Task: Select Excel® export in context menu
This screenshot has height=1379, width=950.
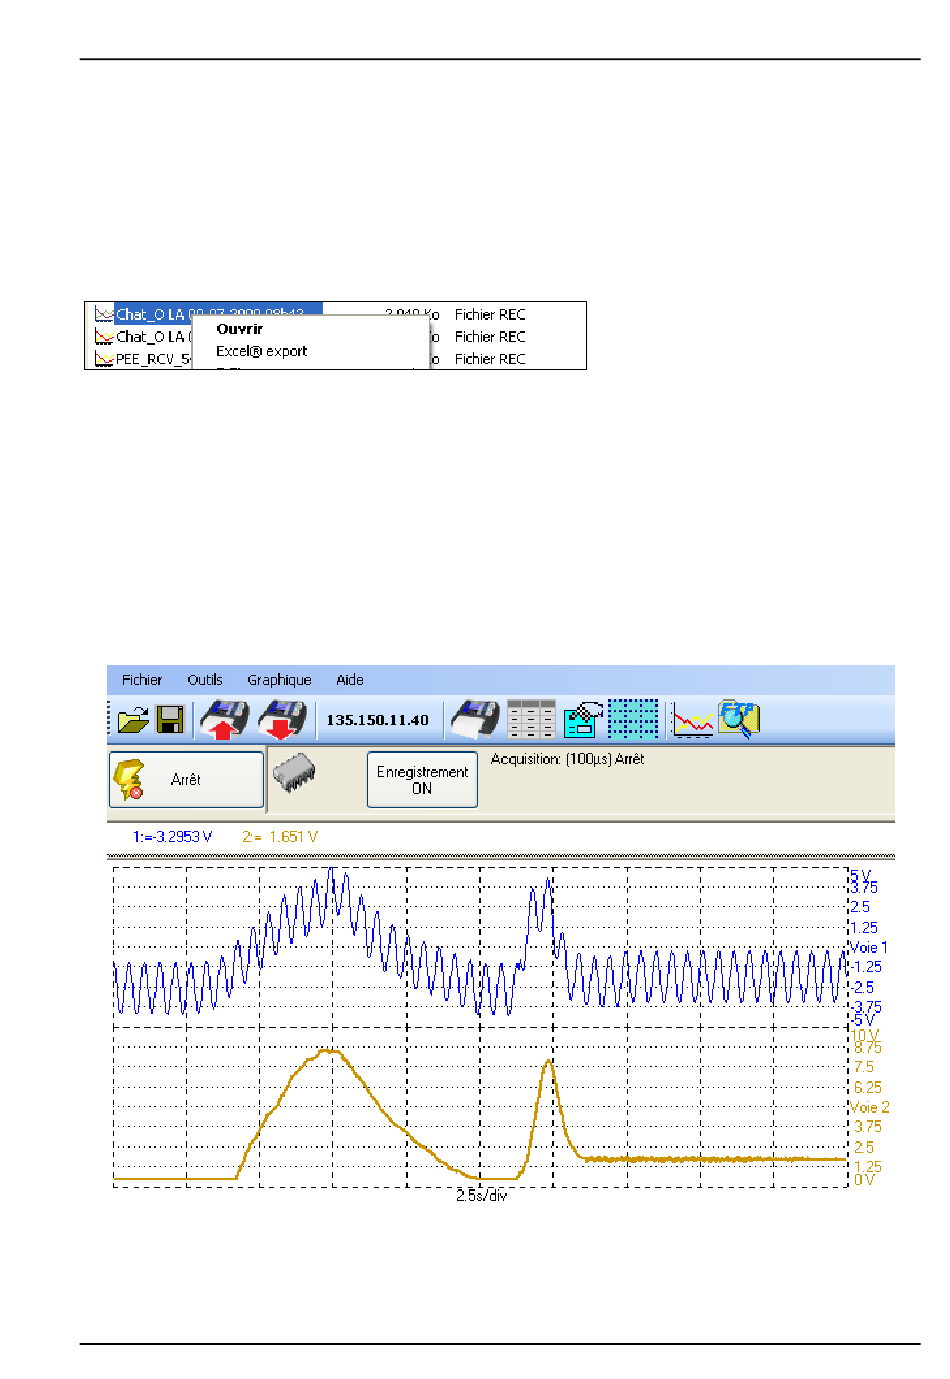Action: point(262,351)
